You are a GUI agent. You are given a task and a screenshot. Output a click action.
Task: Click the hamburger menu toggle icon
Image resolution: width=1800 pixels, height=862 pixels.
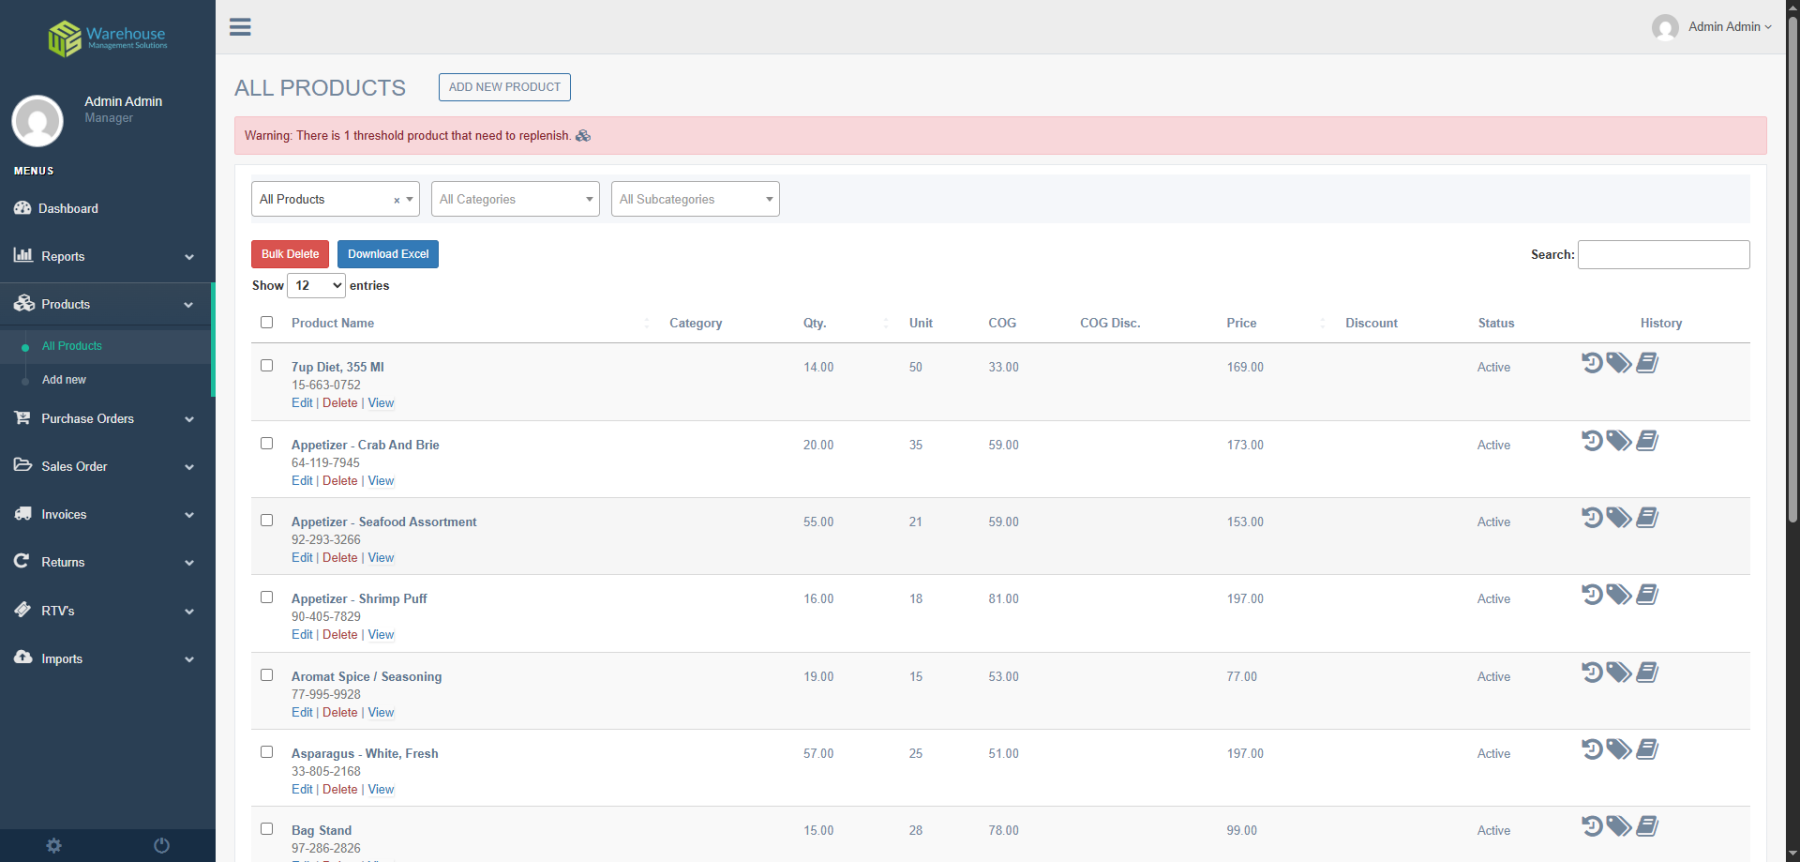pos(240,27)
